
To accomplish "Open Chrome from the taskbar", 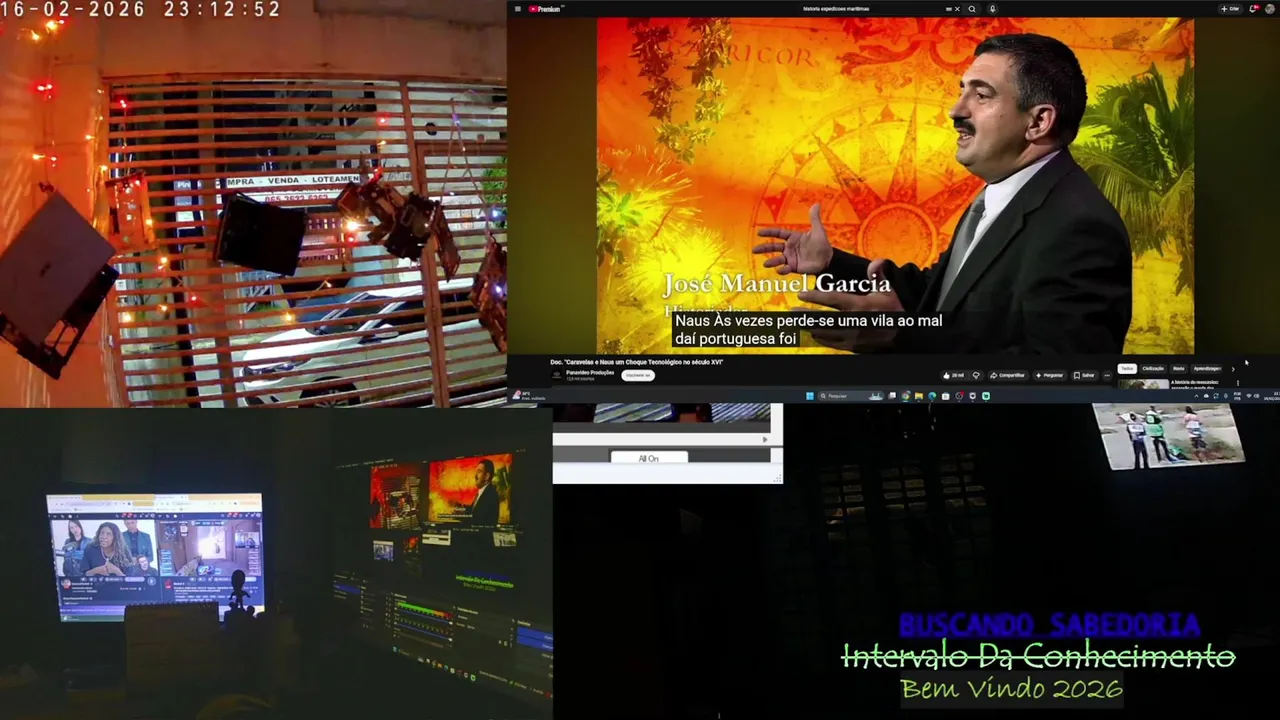I will coord(905,396).
